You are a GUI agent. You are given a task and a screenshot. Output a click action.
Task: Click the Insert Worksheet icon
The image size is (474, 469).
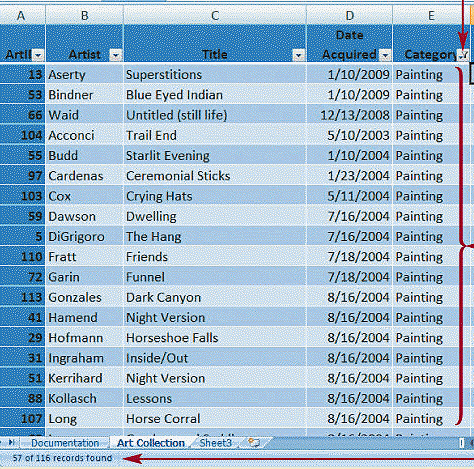254,443
